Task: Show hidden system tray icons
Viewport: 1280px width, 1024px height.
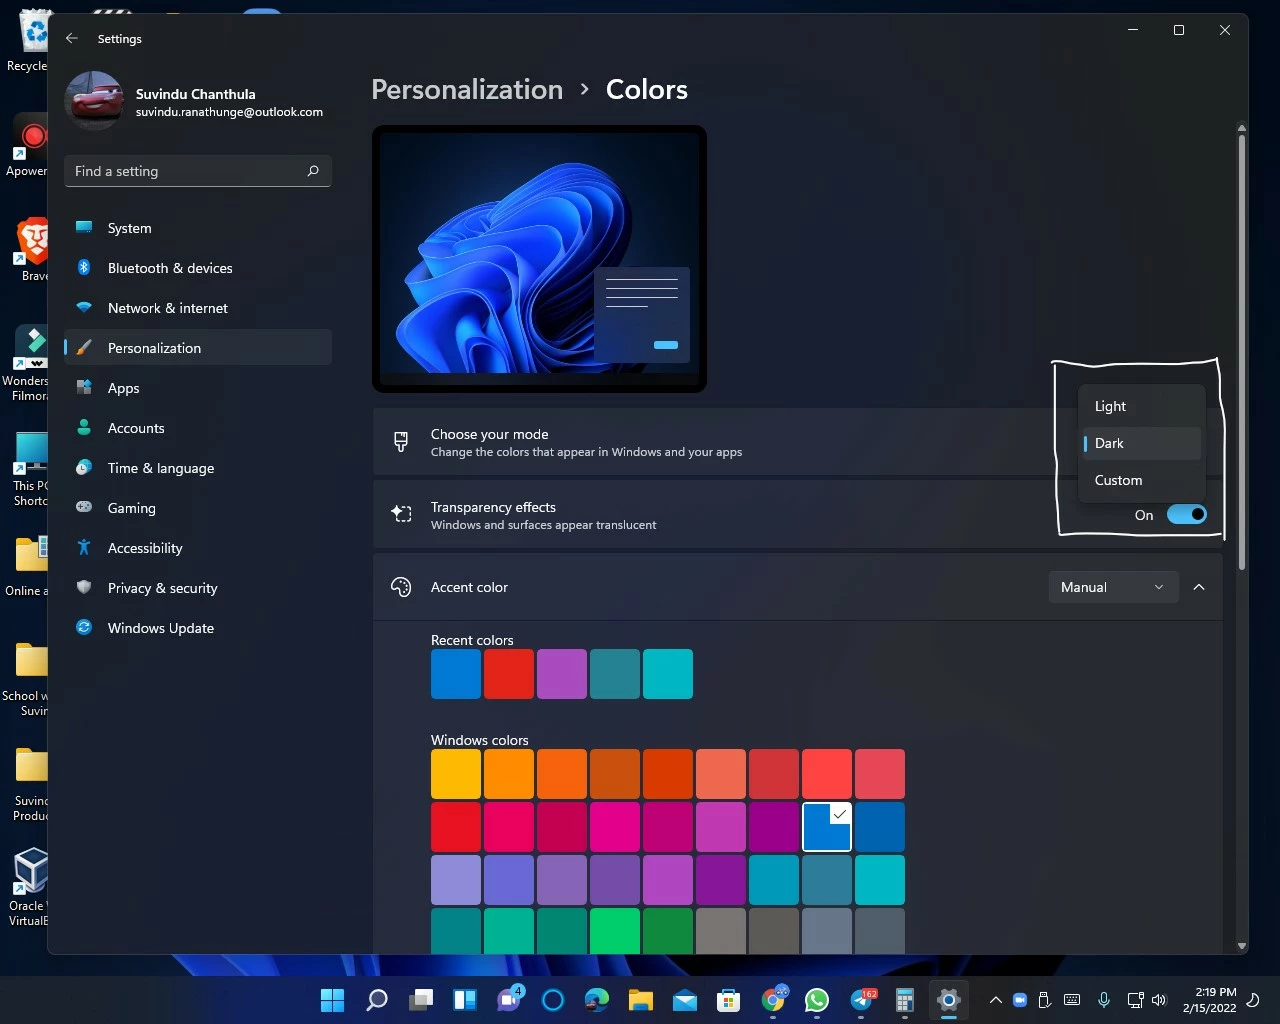Action: [x=995, y=1000]
